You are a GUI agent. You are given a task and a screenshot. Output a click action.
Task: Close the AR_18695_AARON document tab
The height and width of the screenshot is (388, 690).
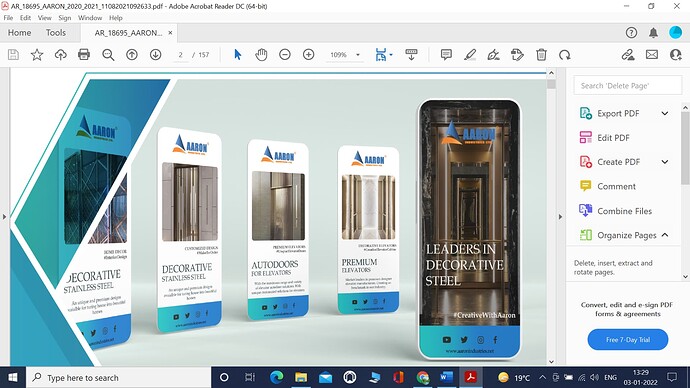(170, 33)
